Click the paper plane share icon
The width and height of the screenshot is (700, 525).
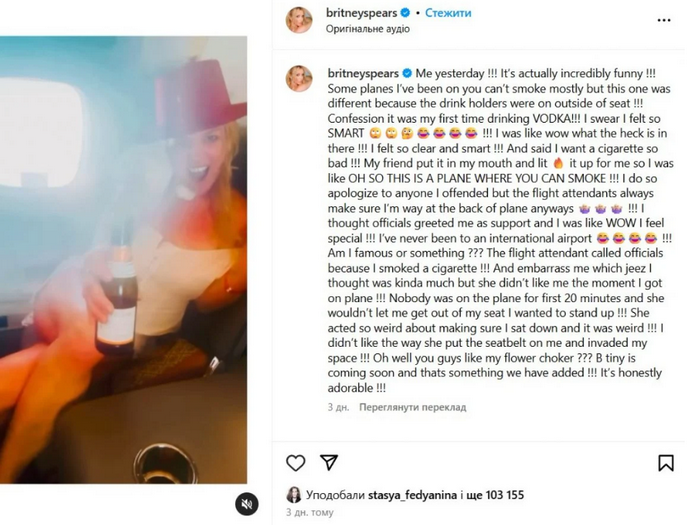(x=328, y=463)
